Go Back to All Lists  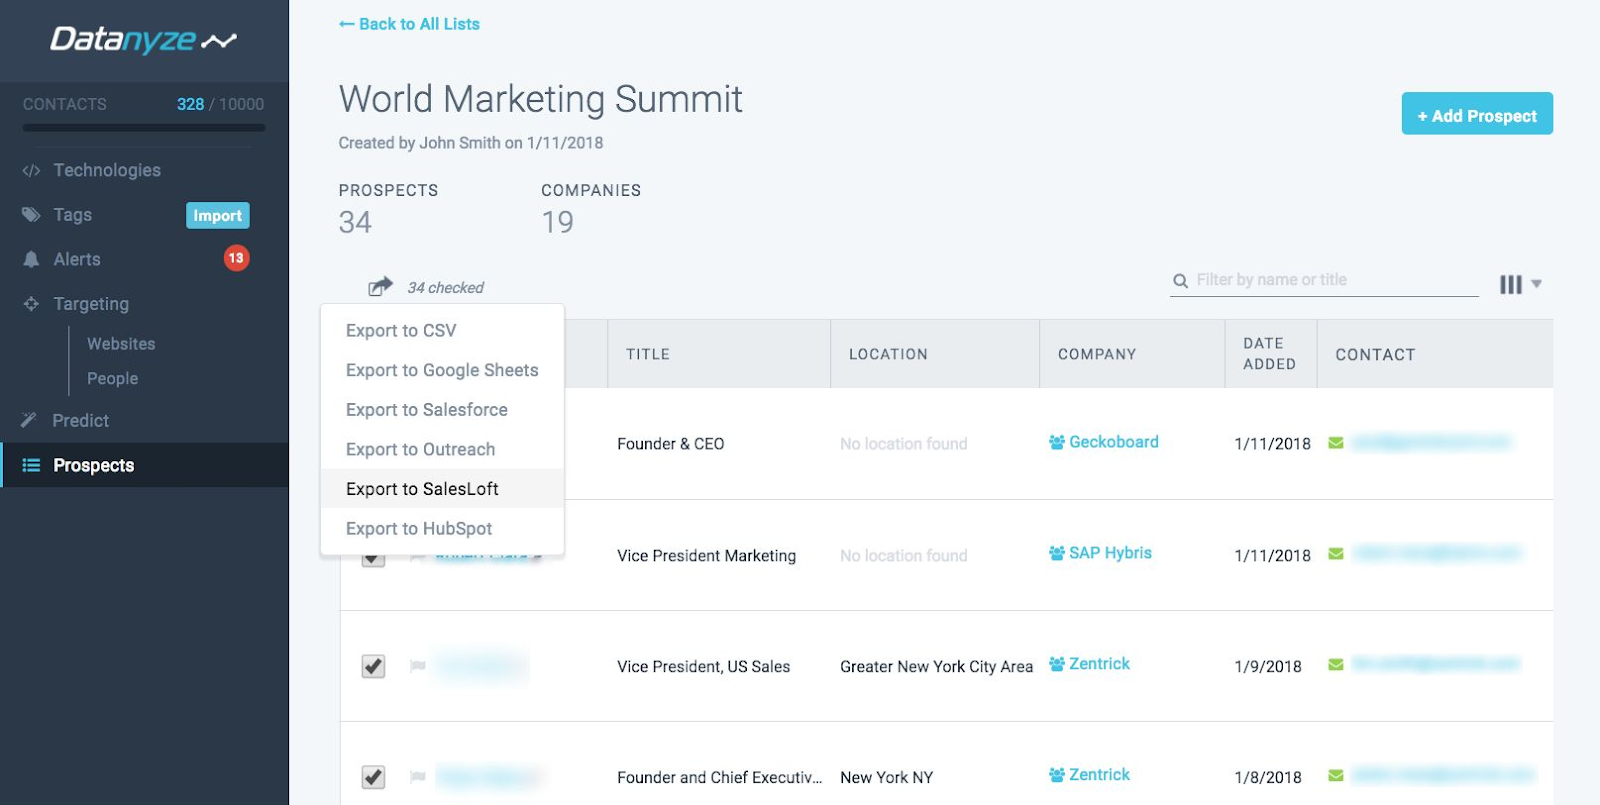coord(409,24)
